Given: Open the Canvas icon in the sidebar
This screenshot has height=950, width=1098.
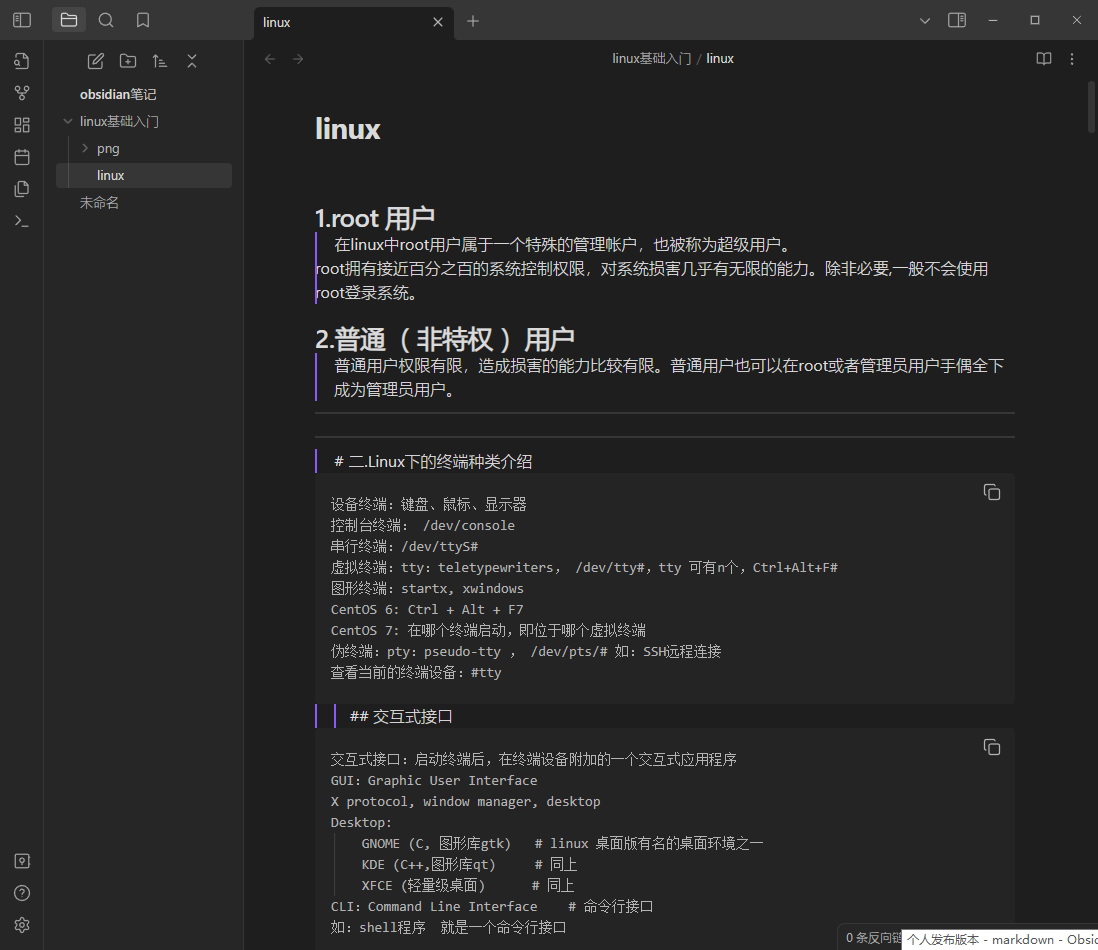Looking at the screenshot, I should [21, 124].
